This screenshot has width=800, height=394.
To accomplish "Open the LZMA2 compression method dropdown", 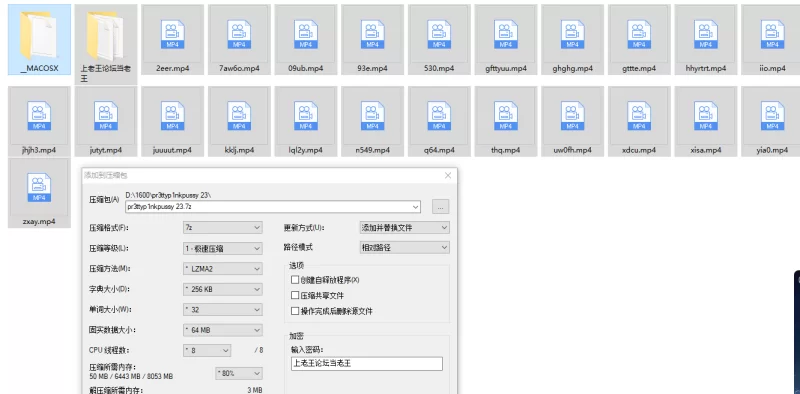I will [x=222, y=268].
